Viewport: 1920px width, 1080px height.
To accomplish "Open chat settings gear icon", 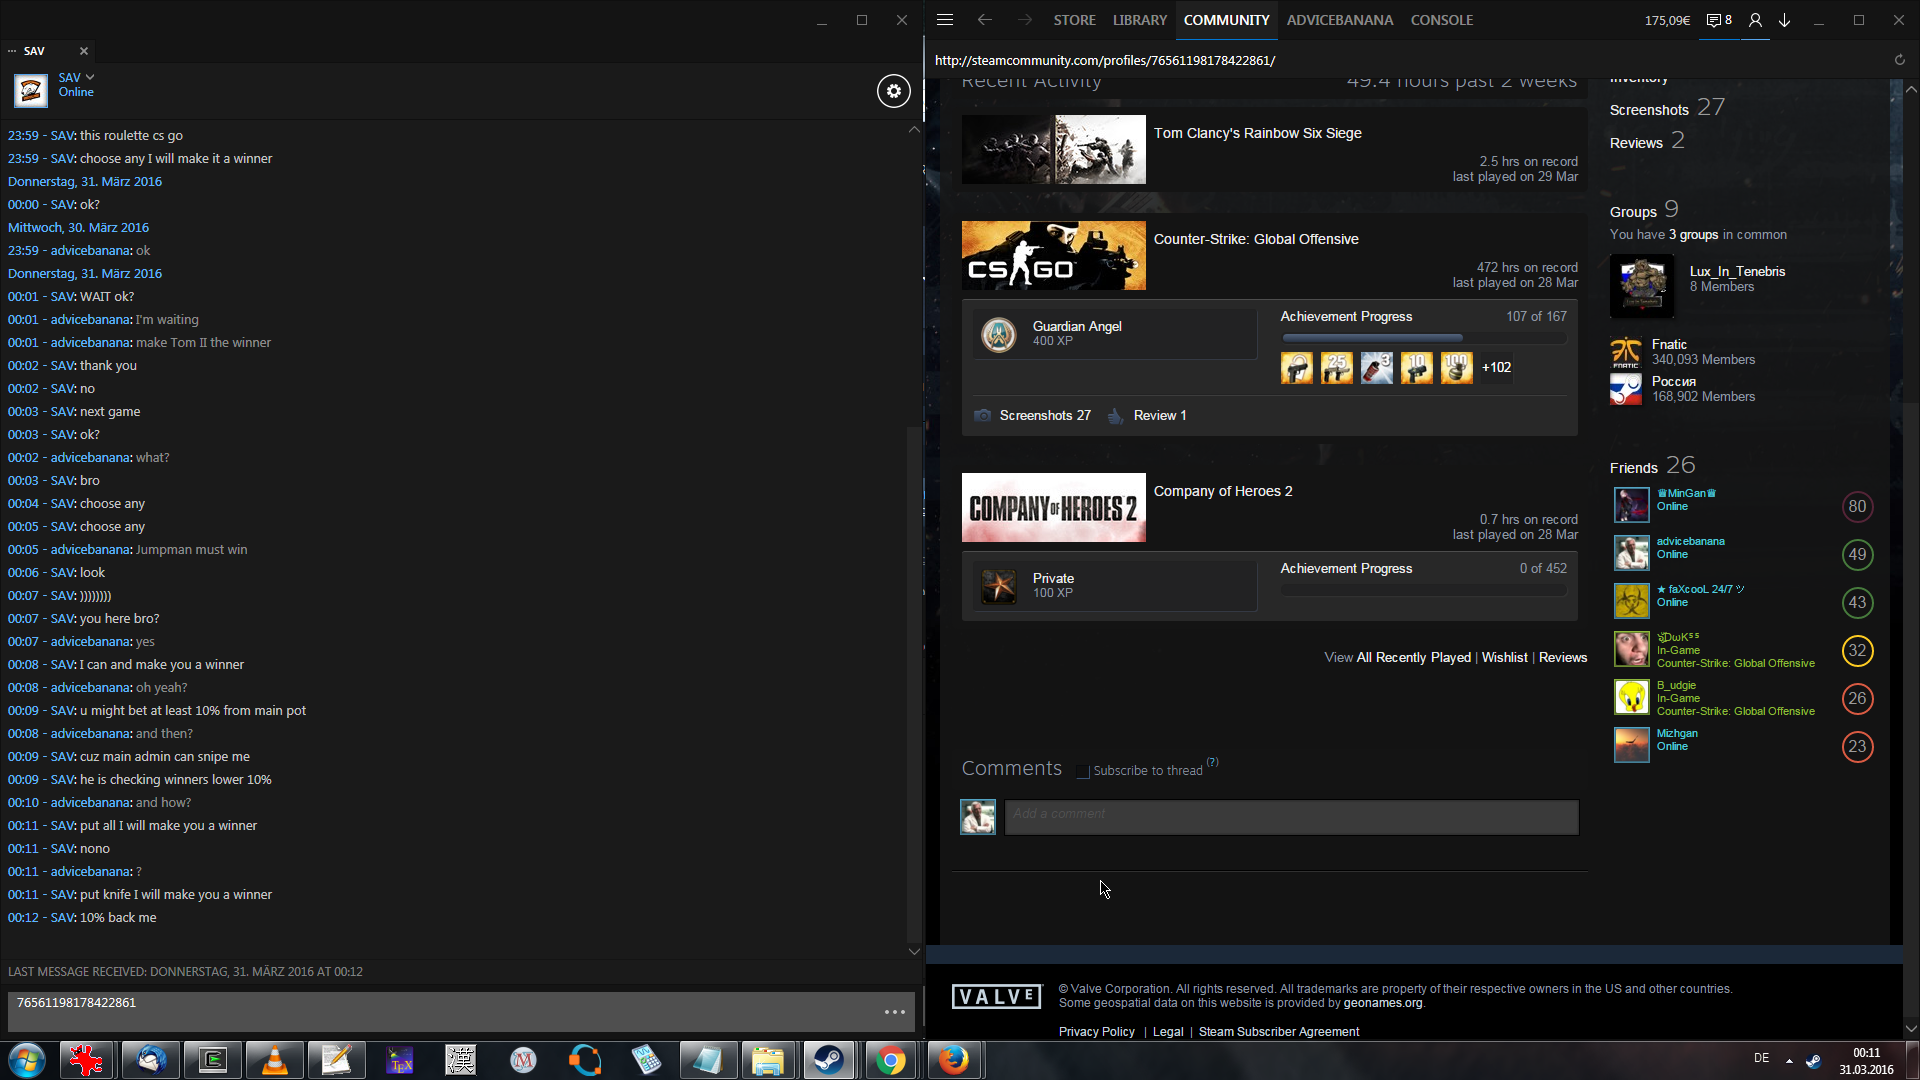I will pos(893,91).
